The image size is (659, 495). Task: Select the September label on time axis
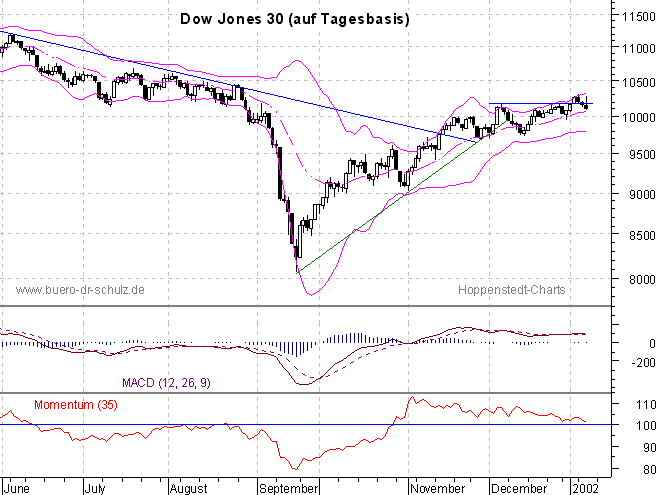tap(289, 489)
